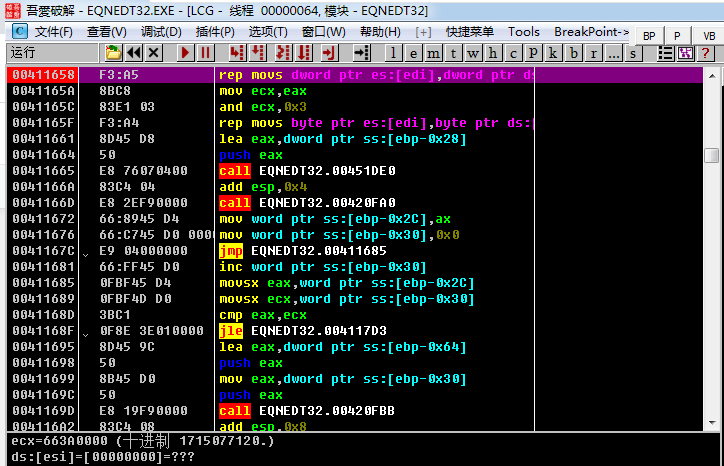Open the 插件(P) menu

point(215,32)
